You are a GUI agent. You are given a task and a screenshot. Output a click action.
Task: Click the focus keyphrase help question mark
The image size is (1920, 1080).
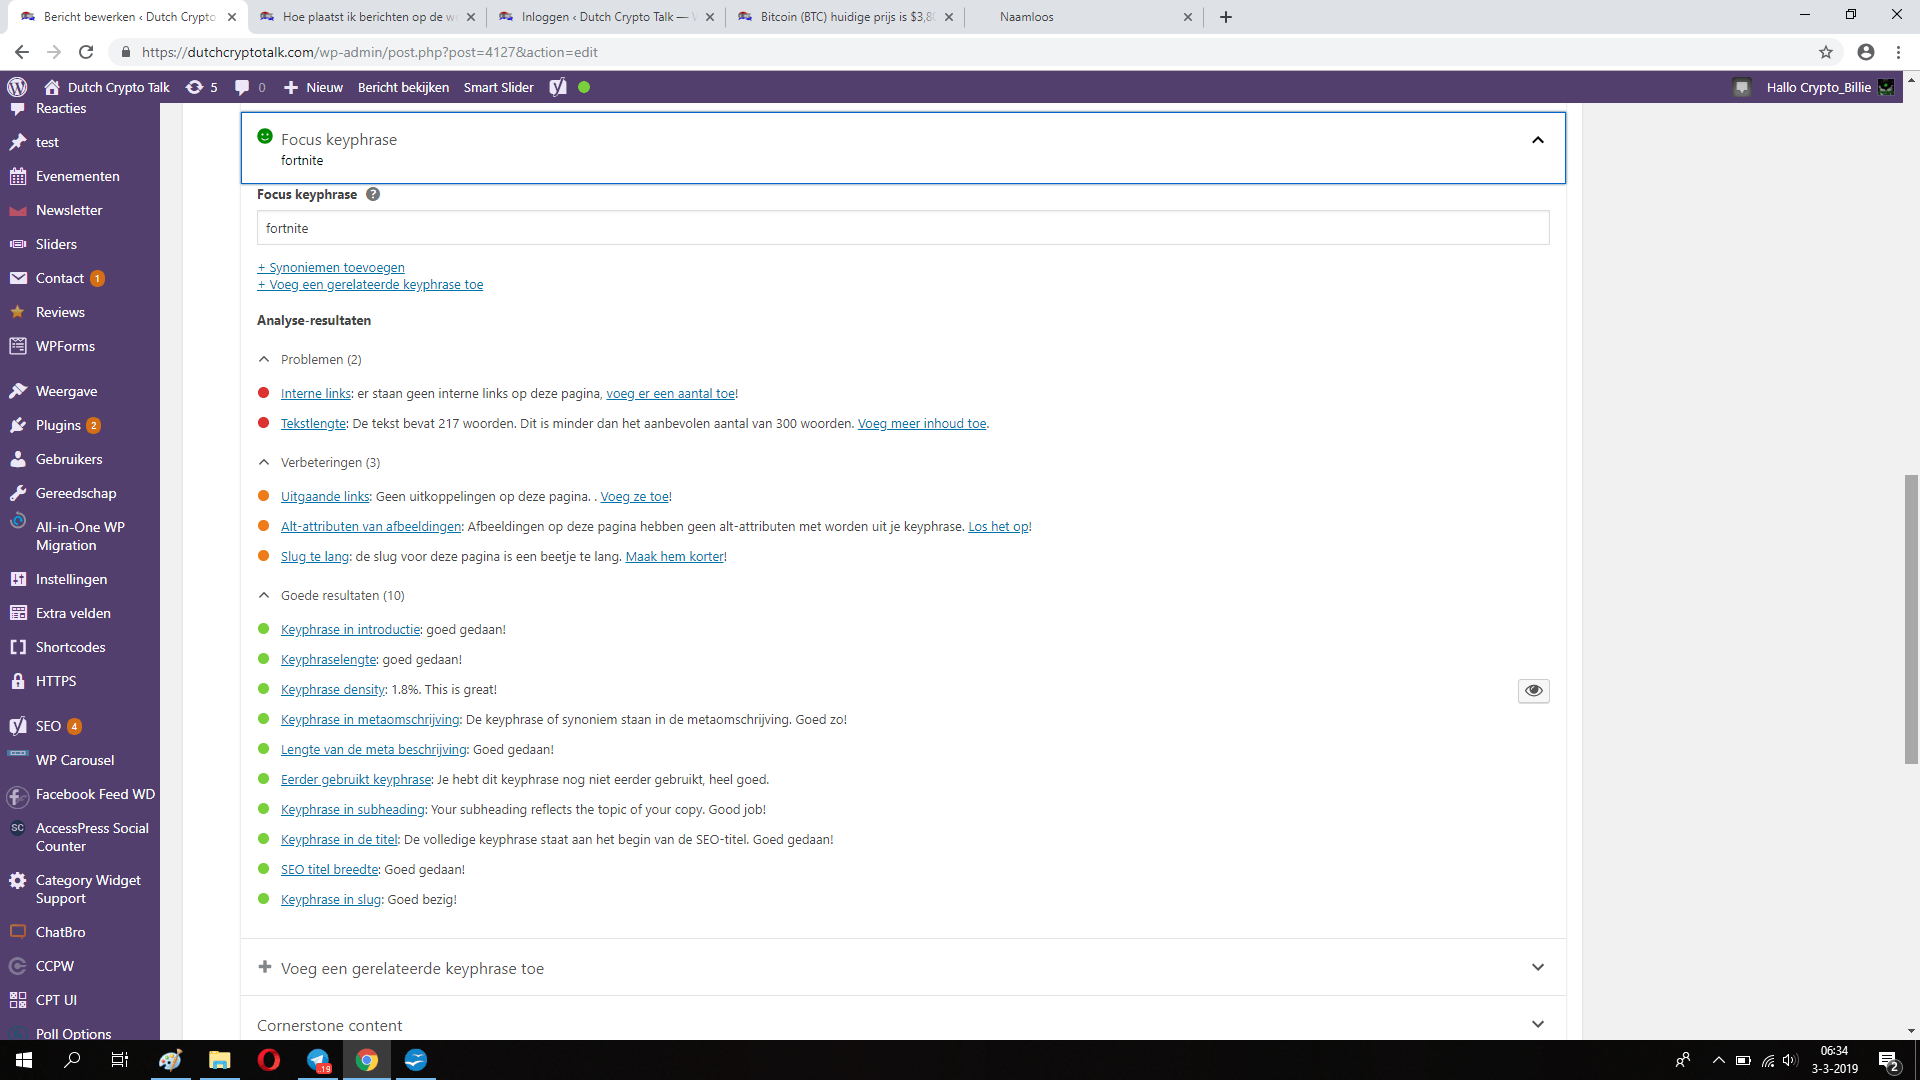(373, 194)
